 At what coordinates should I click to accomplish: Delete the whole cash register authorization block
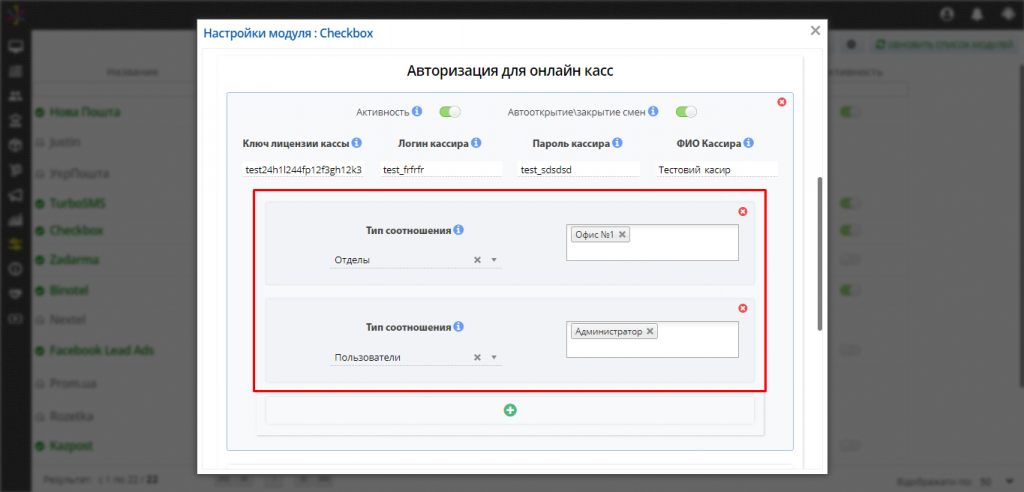tap(782, 102)
